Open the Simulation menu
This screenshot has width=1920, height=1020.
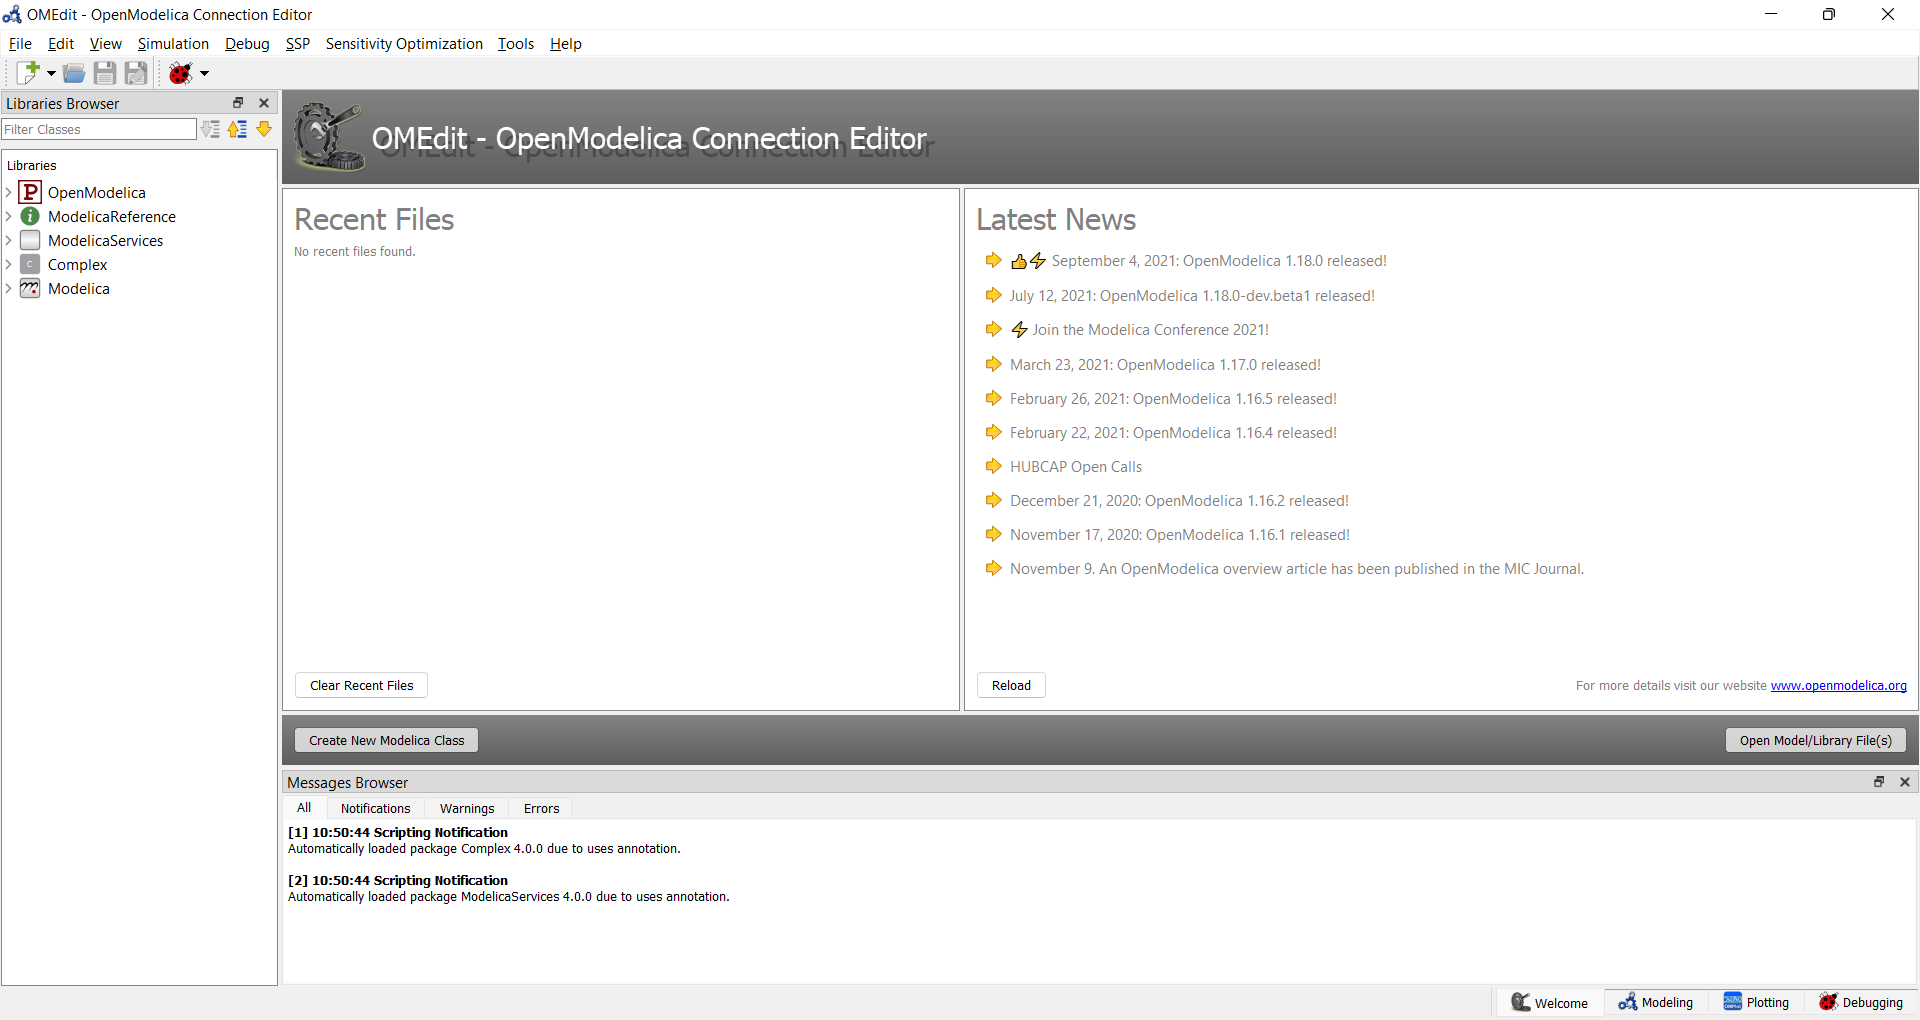[x=173, y=44]
